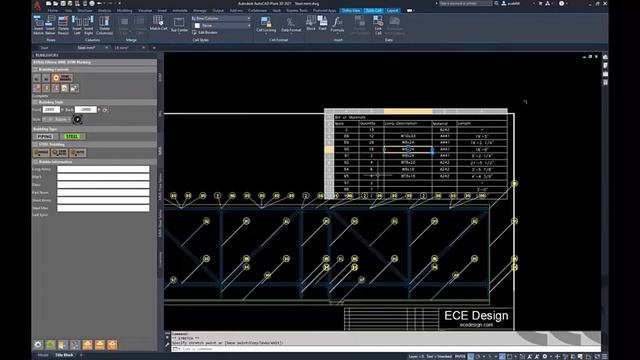Click the orange-circle button in Bubbling Controls

click(62, 78)
